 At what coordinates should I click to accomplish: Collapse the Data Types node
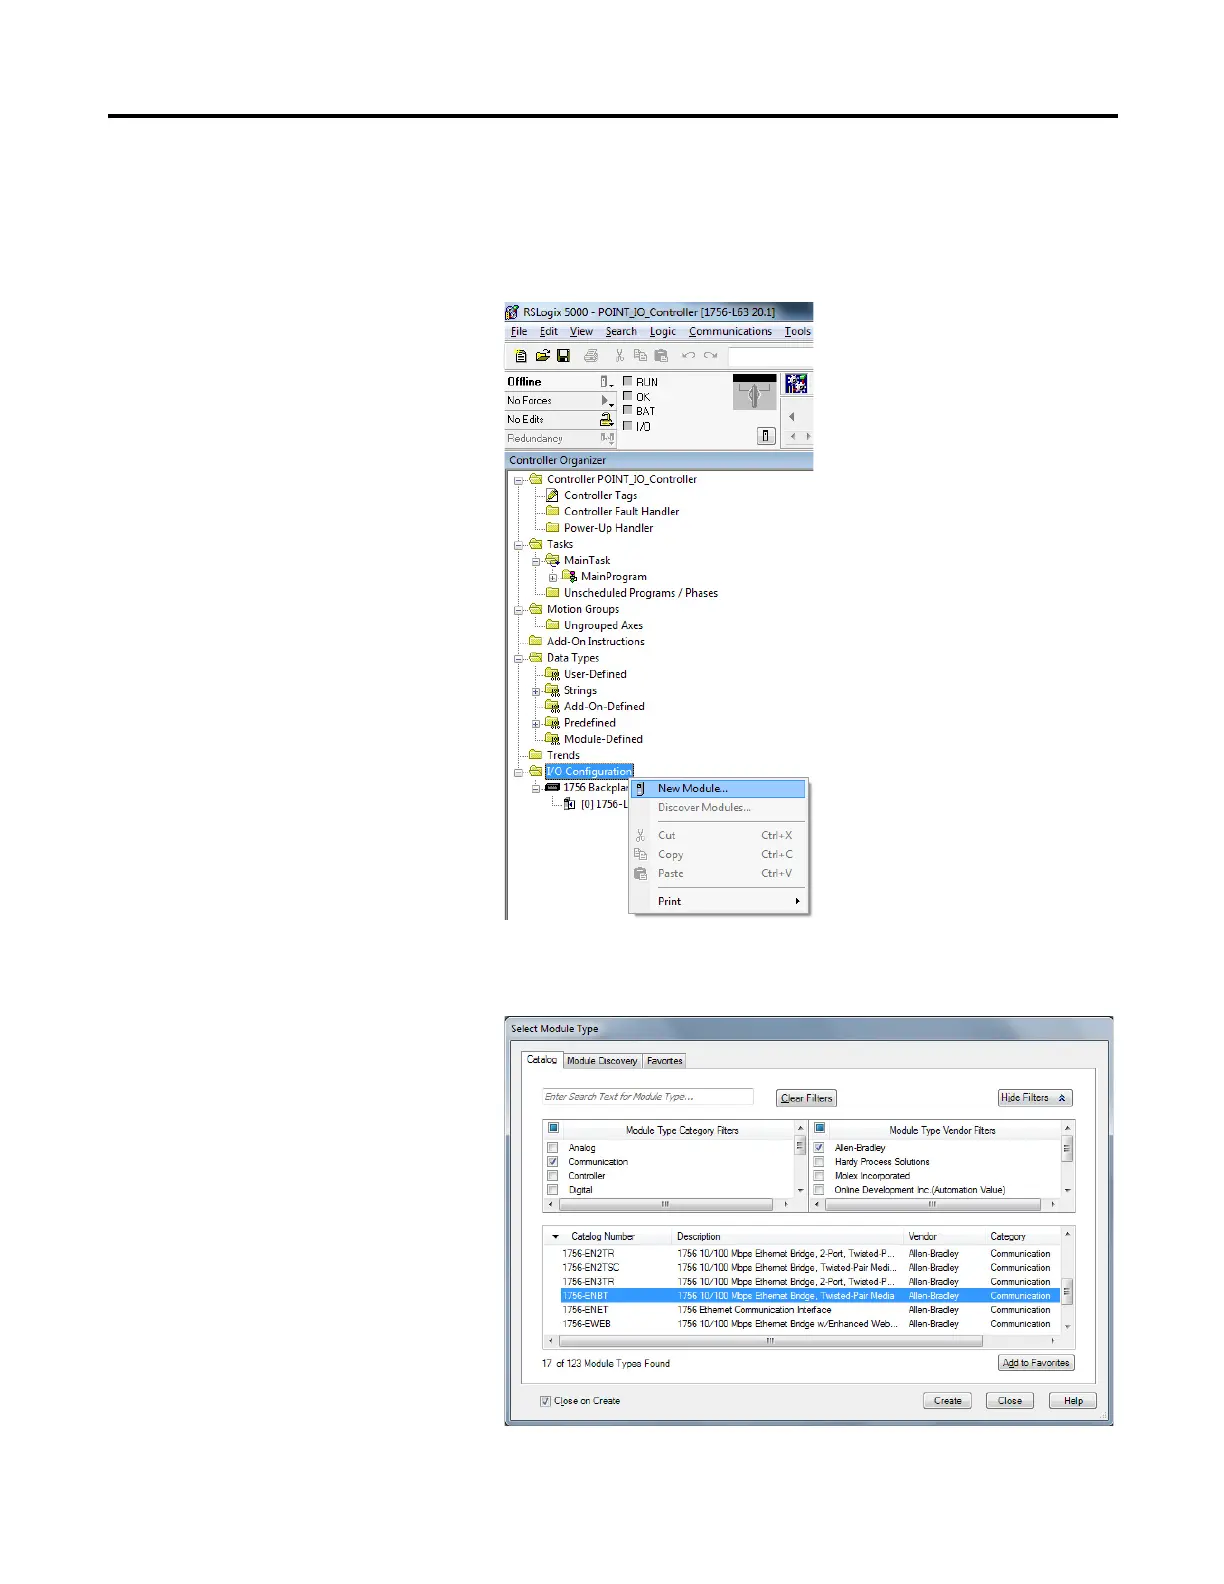pyautogui.click(x=519, y=658)
